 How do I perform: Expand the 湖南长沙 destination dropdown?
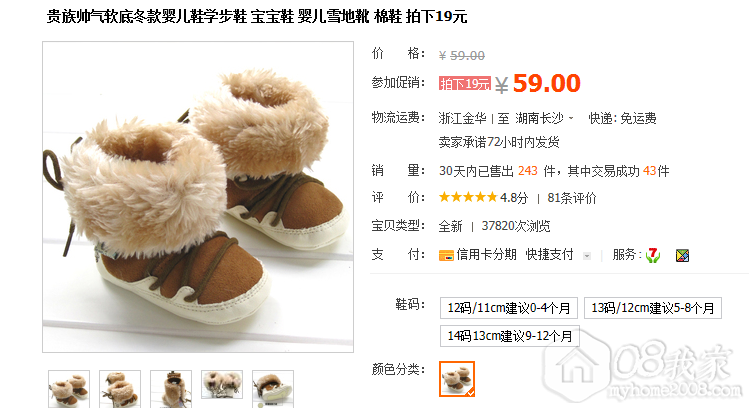[570, 118]
